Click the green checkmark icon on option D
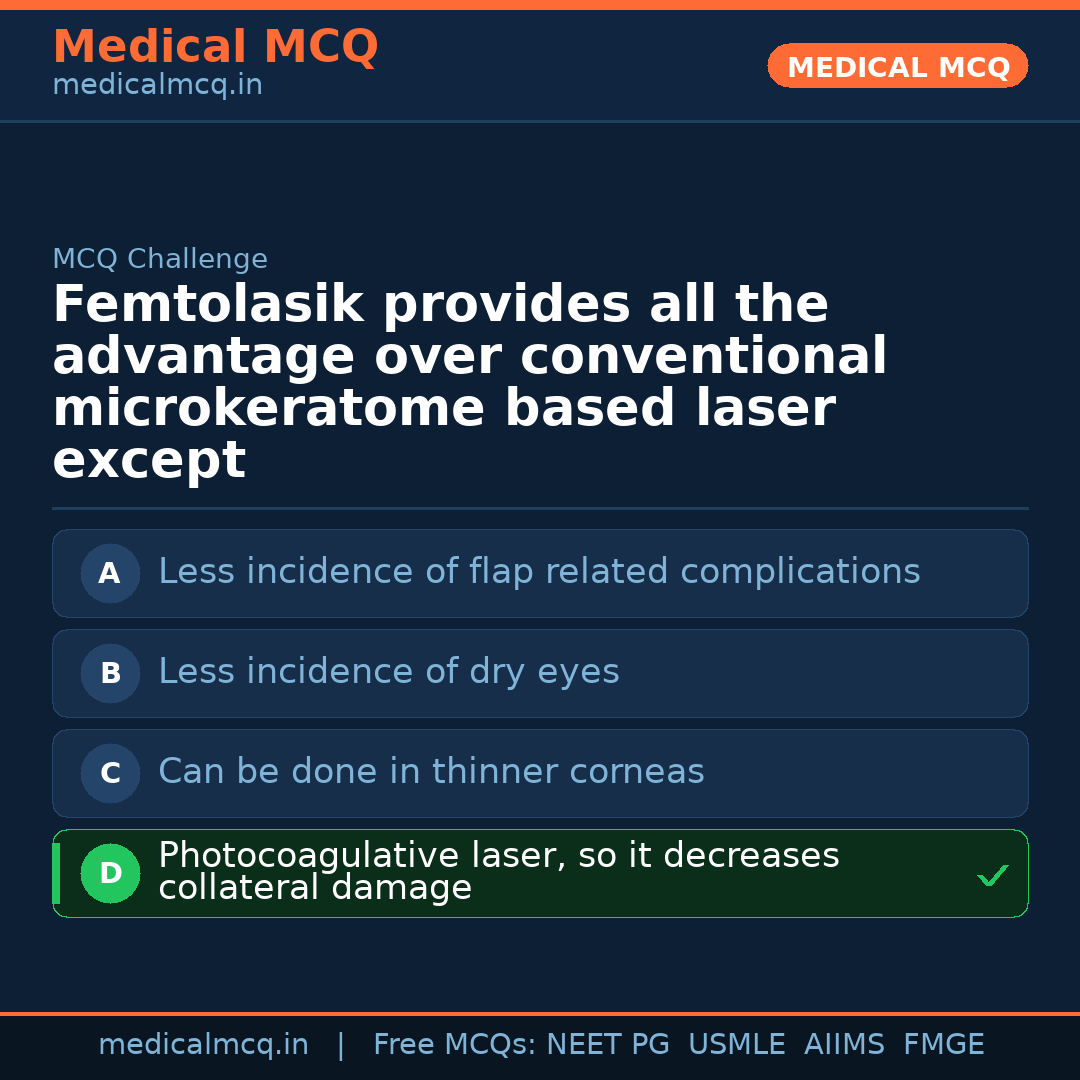 (992, 876)
